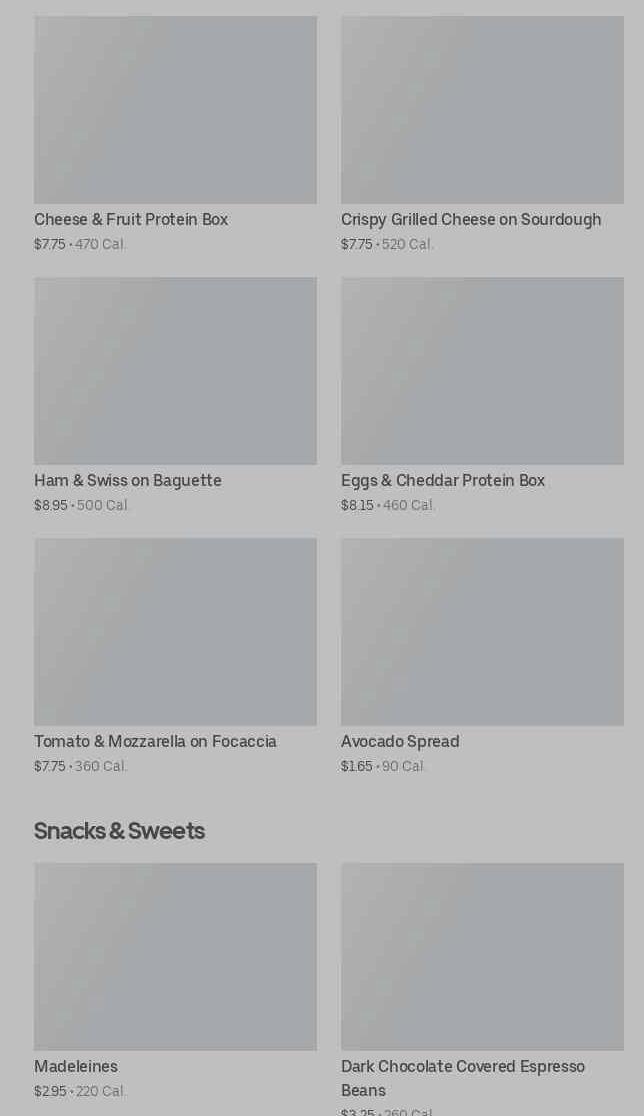Click the Tomato & Mozzarella on Focaccia title
Viewport: 644px width, 1116px height.
coord(155,742)
